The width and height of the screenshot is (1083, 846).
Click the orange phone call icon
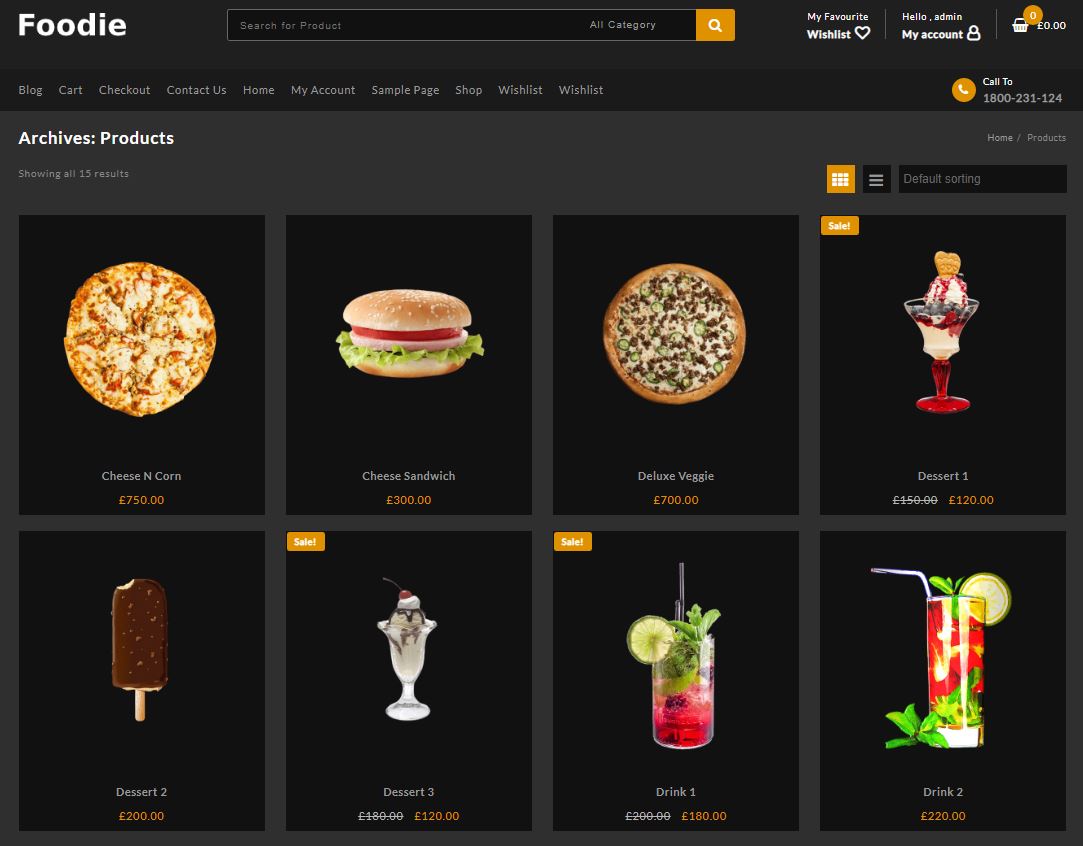click(963, 90)
